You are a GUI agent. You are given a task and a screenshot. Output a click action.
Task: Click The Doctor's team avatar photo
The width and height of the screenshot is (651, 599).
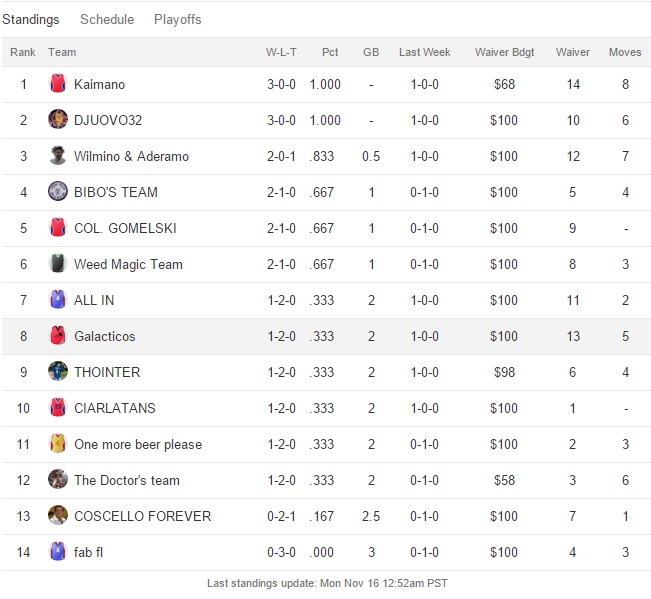click(x=57, y=481)
